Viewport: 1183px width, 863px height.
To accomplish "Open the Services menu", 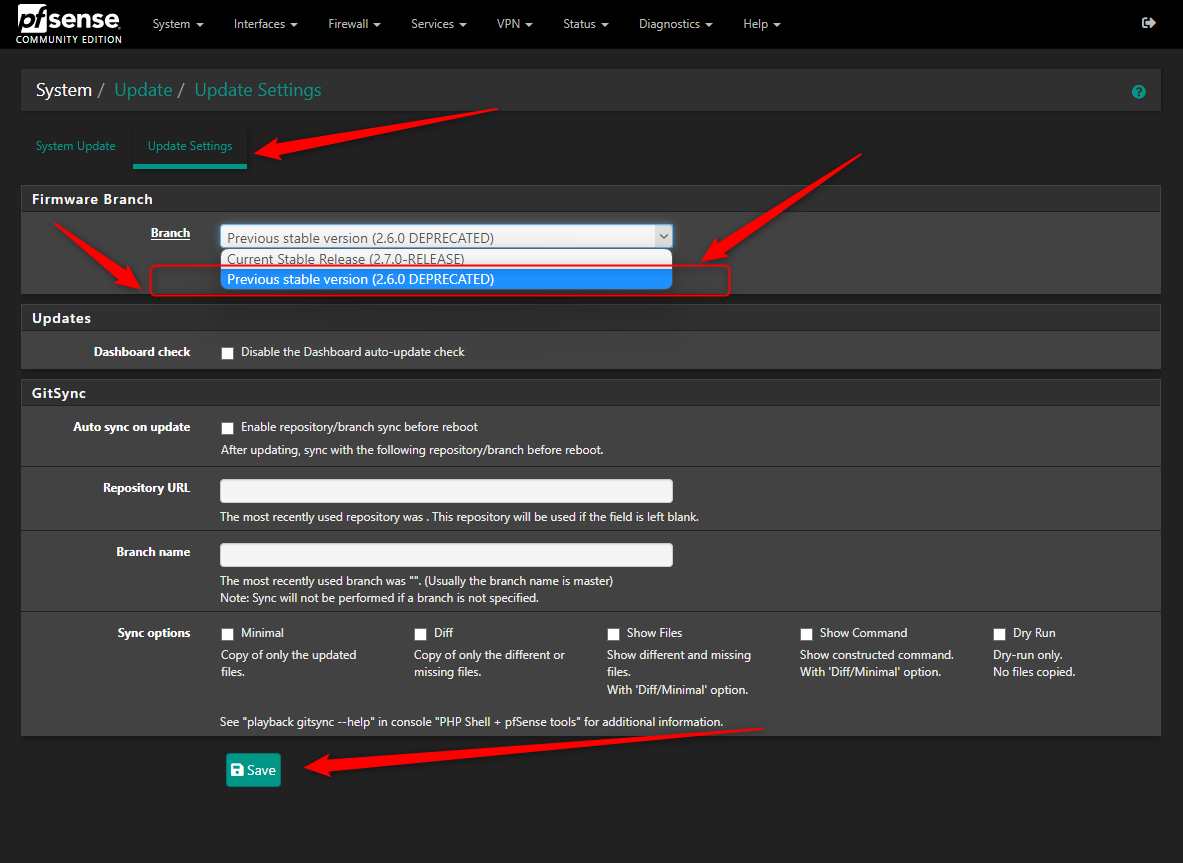I will [438, 24].
